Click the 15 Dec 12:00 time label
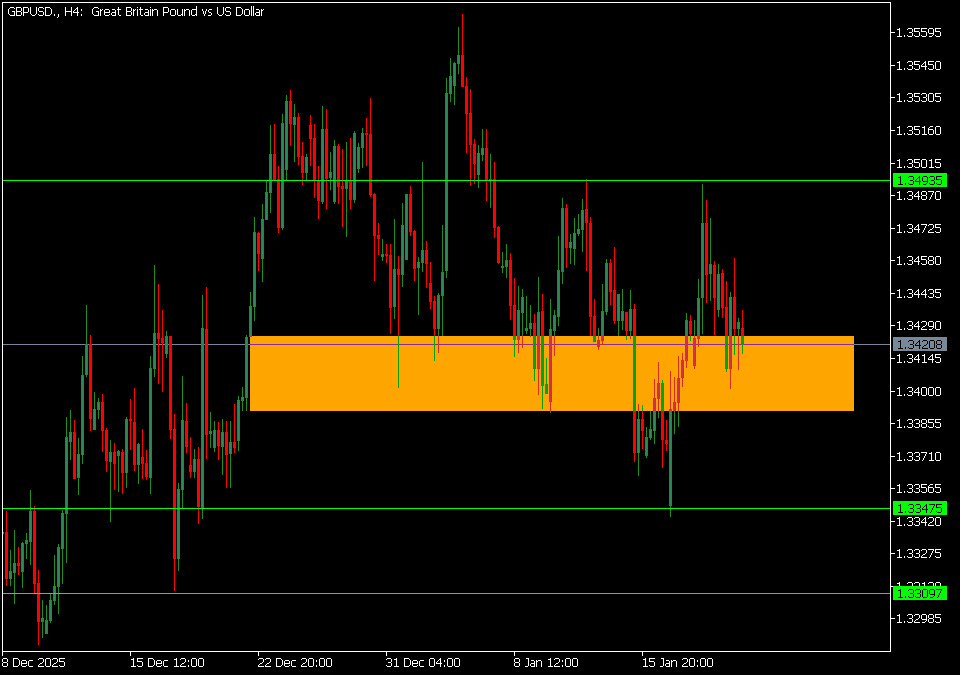960x675 pixels. [x=167, y=662]
